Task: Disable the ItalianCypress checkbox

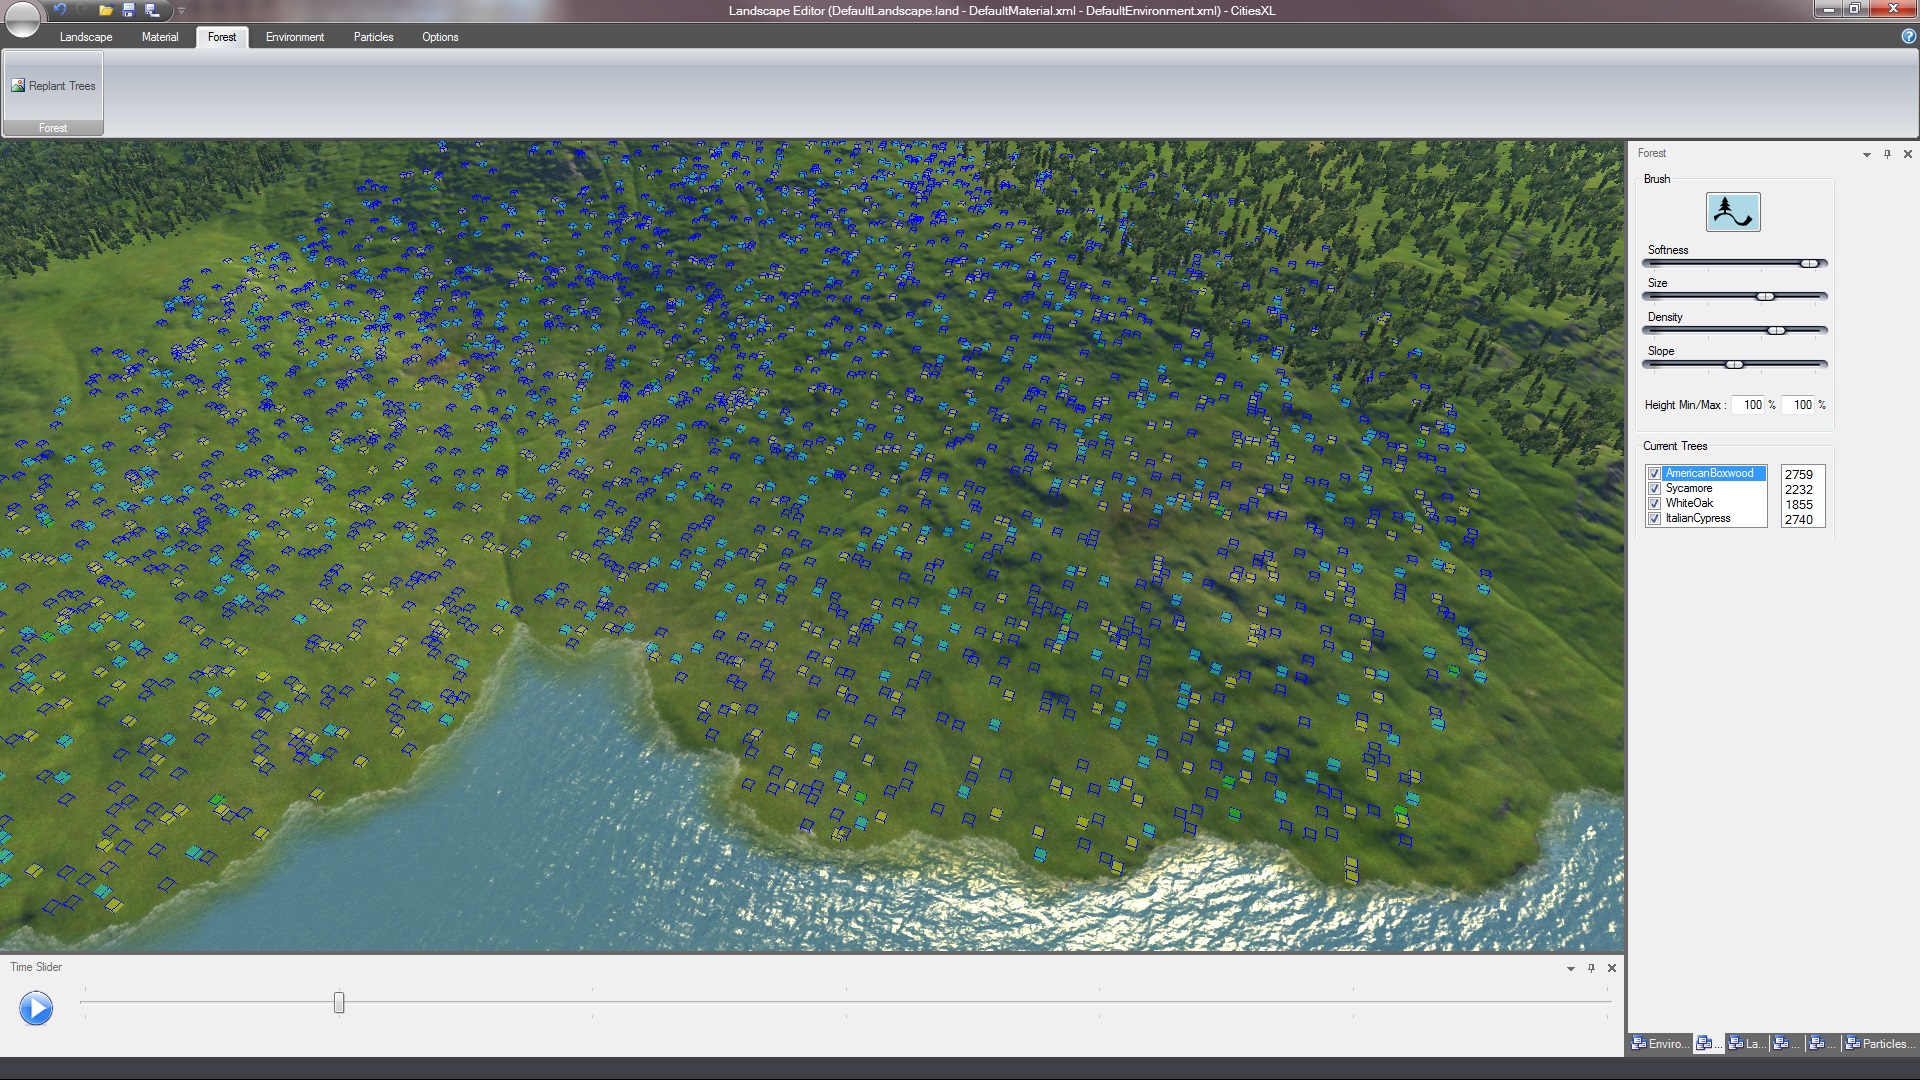Action: coord(1655,518)
